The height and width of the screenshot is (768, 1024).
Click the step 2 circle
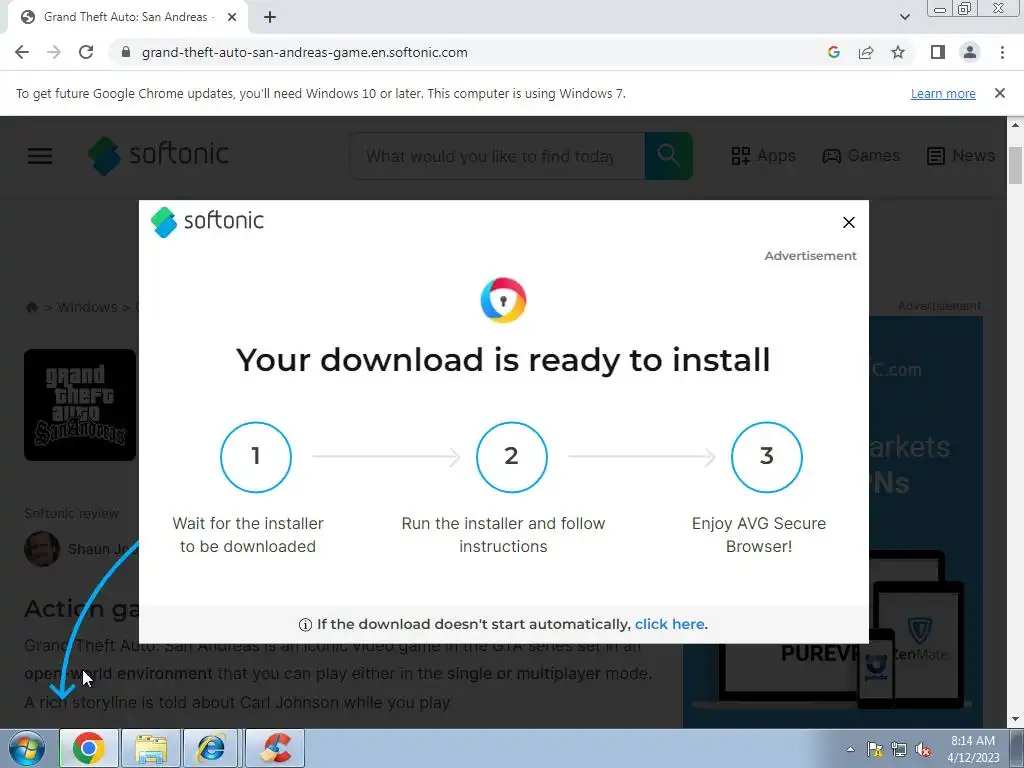511,457
